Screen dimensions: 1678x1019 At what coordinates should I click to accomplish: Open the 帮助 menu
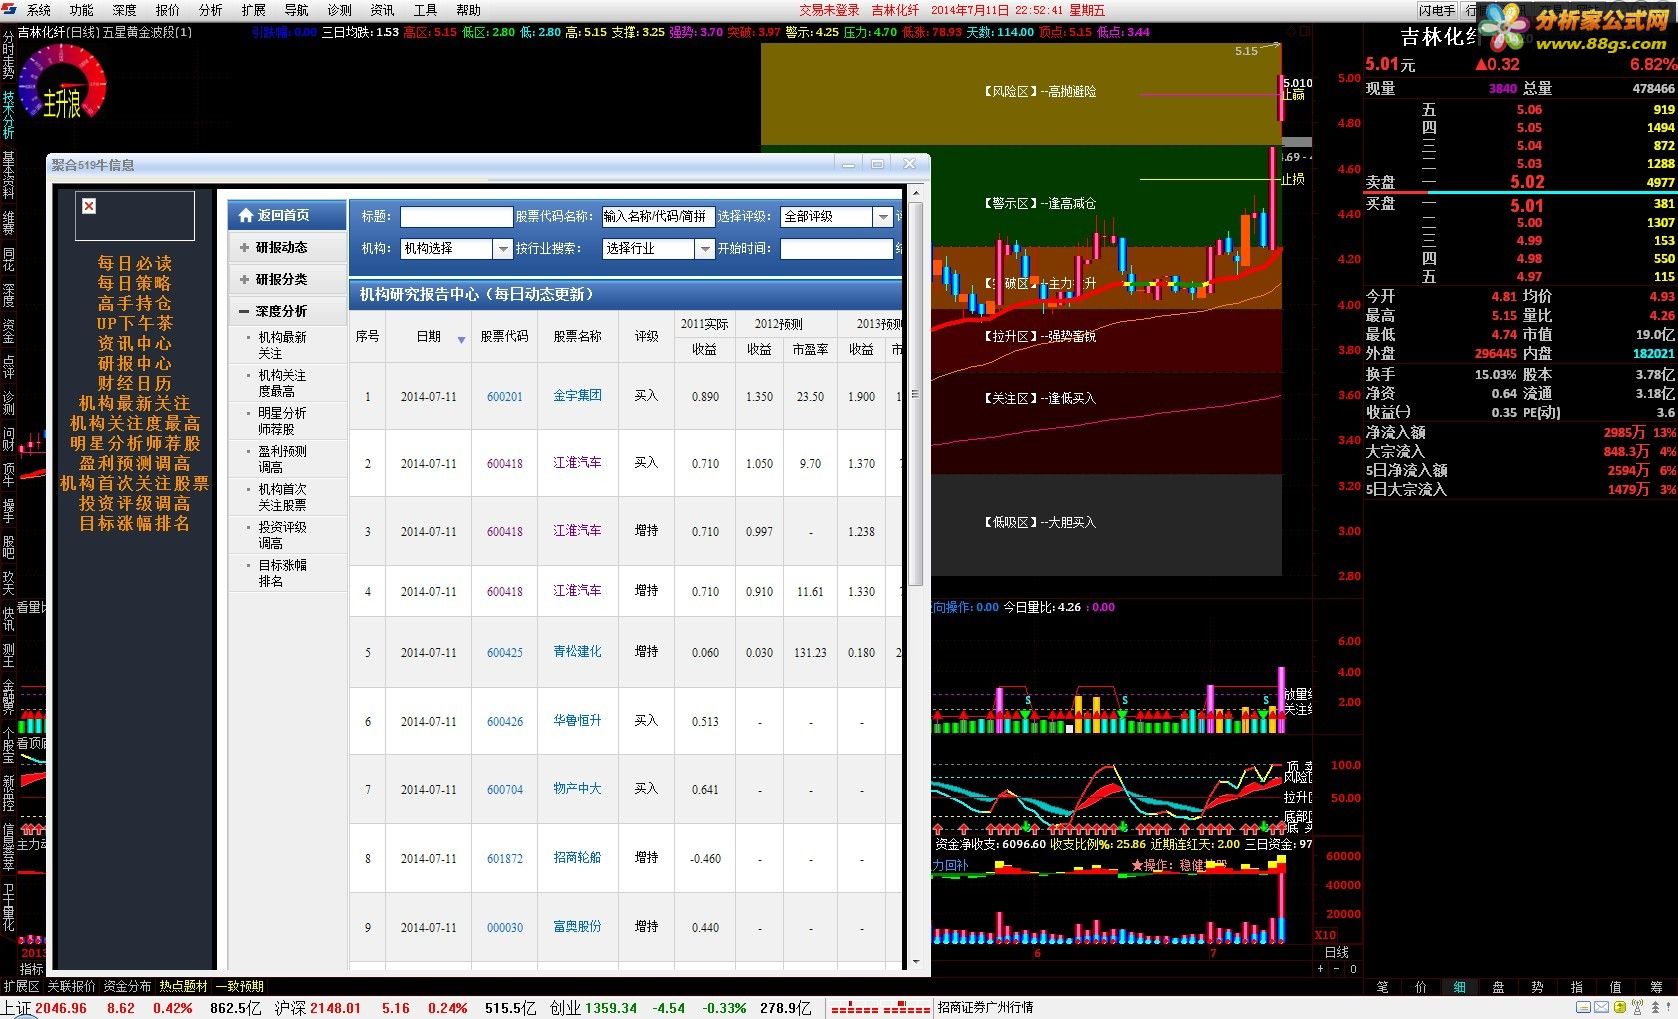coord(468,10)
